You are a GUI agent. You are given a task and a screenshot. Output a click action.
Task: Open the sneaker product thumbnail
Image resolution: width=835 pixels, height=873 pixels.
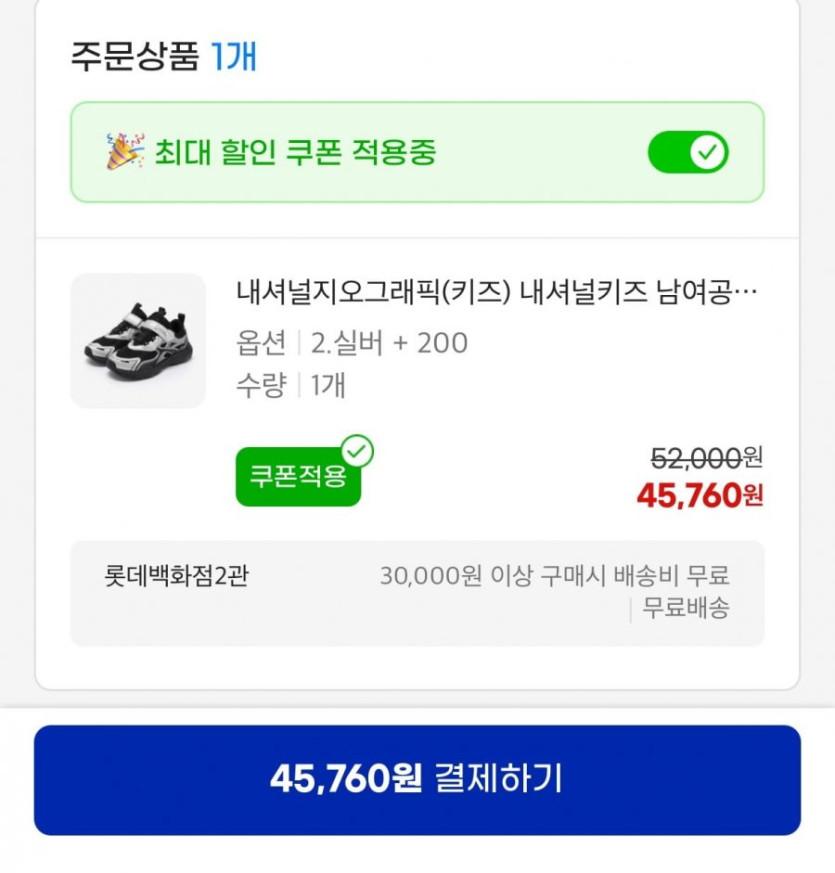(138, 341)
